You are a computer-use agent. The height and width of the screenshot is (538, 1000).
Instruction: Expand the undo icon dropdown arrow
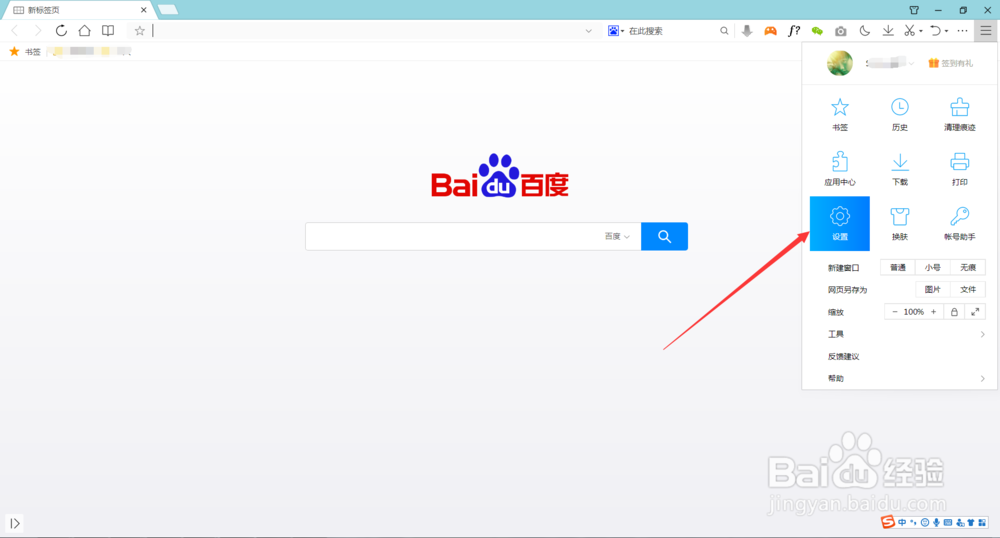coord(946,31)
